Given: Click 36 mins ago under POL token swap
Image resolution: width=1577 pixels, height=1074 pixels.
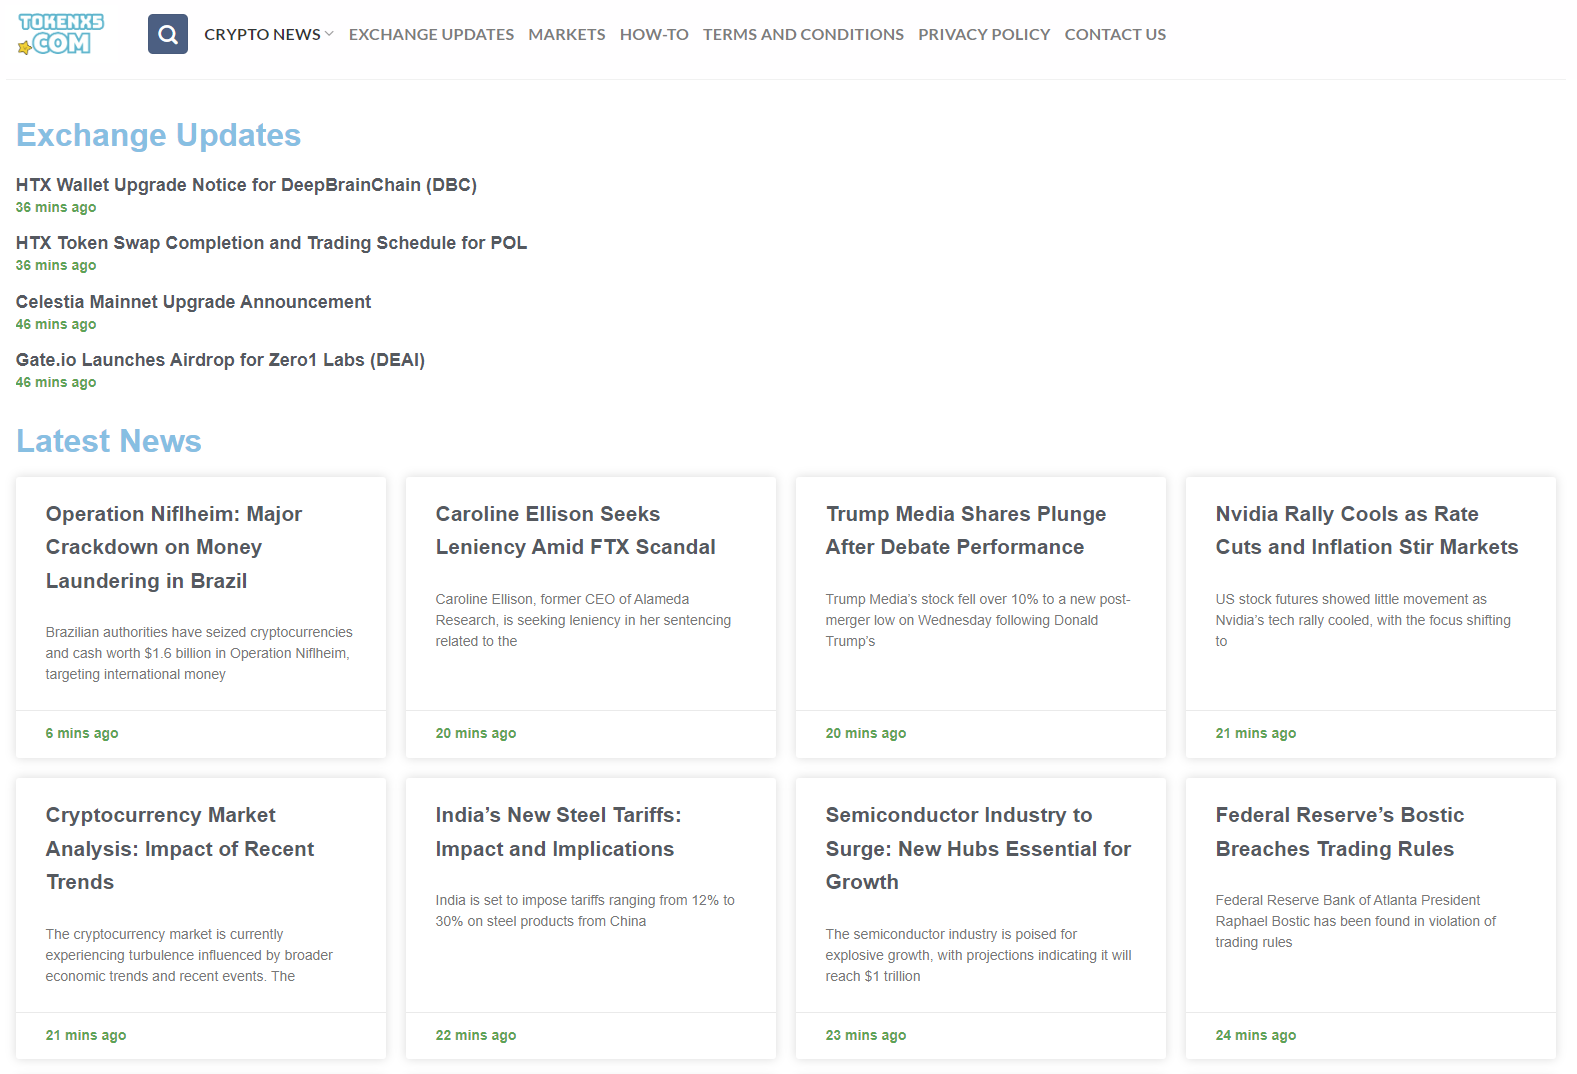Looking at the screenshot, I should [56, 265].
